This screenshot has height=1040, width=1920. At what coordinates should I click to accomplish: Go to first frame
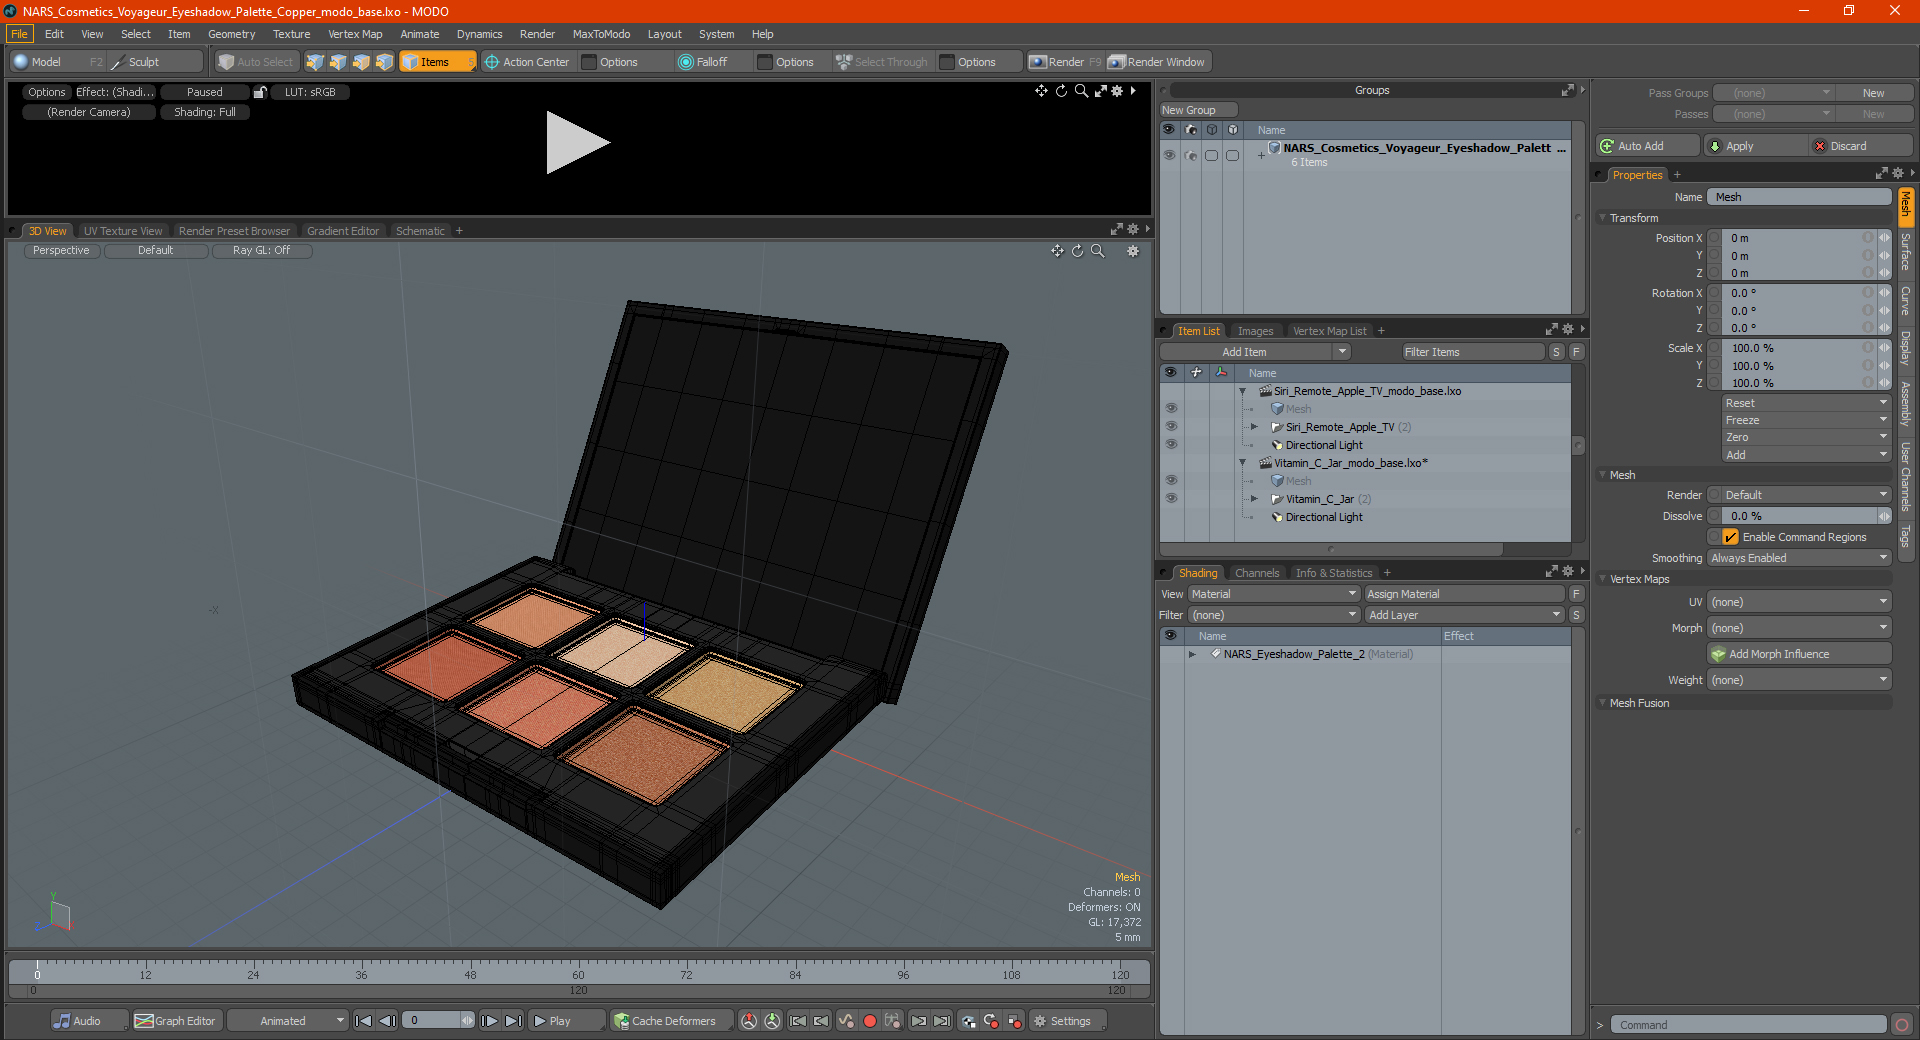click(364, 1021)
